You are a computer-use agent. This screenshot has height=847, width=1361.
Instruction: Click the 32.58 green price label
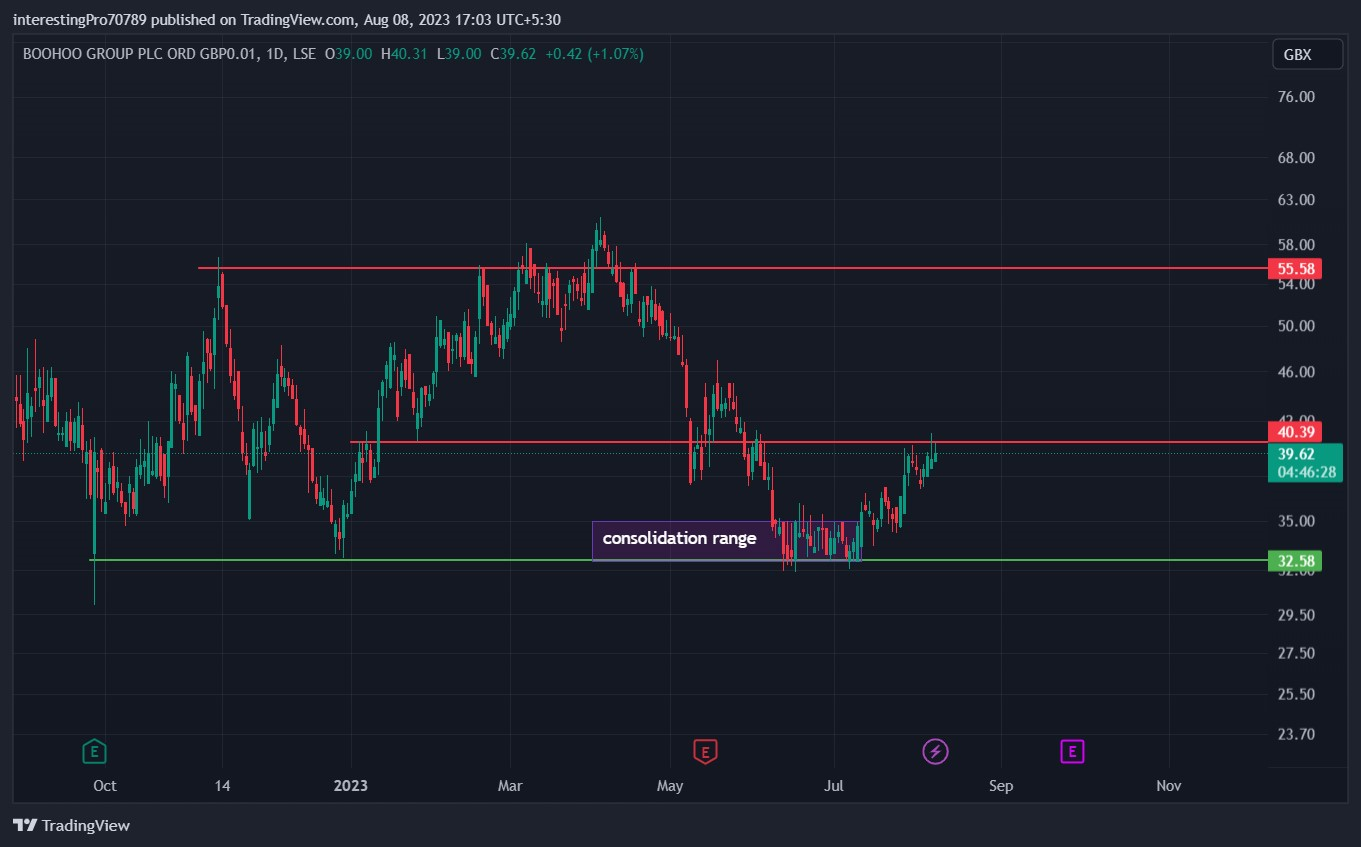tap(1295, 560)
